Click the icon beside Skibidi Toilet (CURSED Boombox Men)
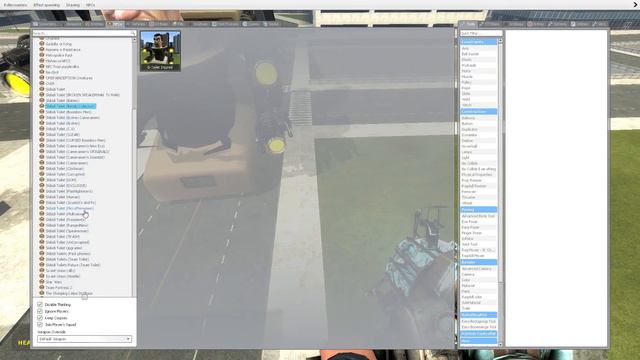 [x=42, y=140]
